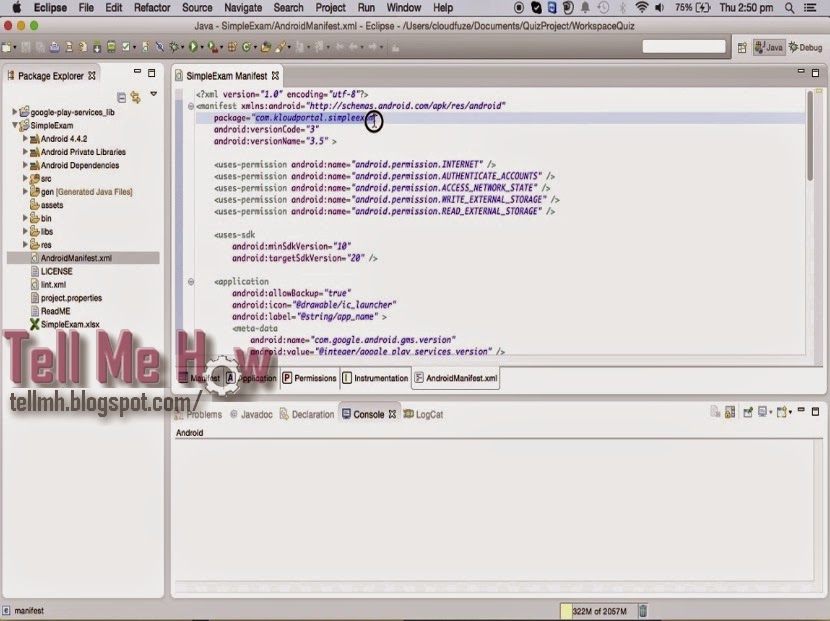Viewport: 830px width, 621px height.
Task: Click the Open Perspective icon
Action: [x=742, y=48]
